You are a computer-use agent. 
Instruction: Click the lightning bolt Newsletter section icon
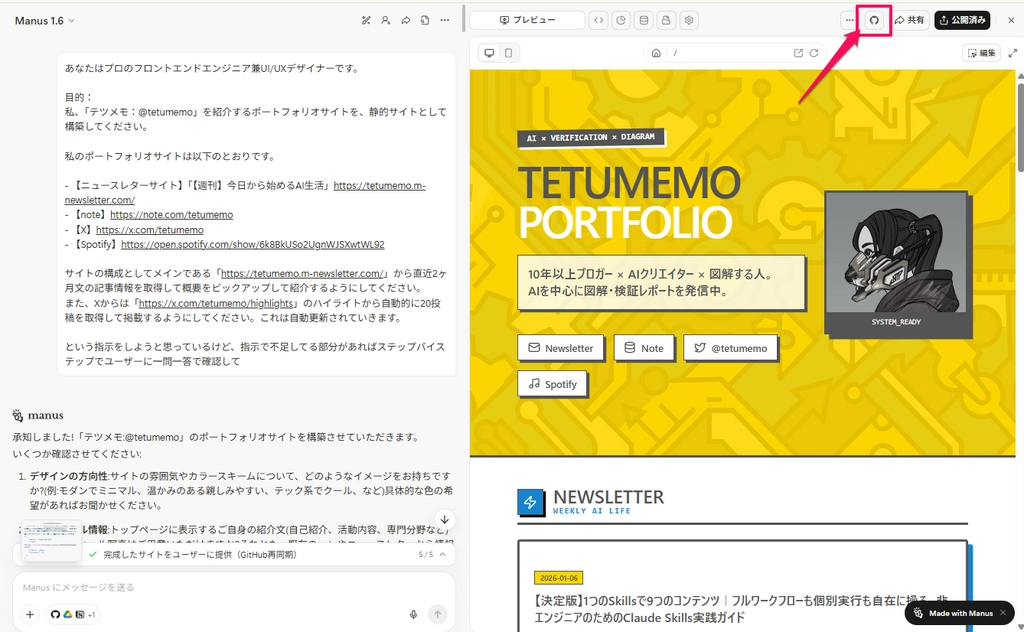click(x=530, y=502)
